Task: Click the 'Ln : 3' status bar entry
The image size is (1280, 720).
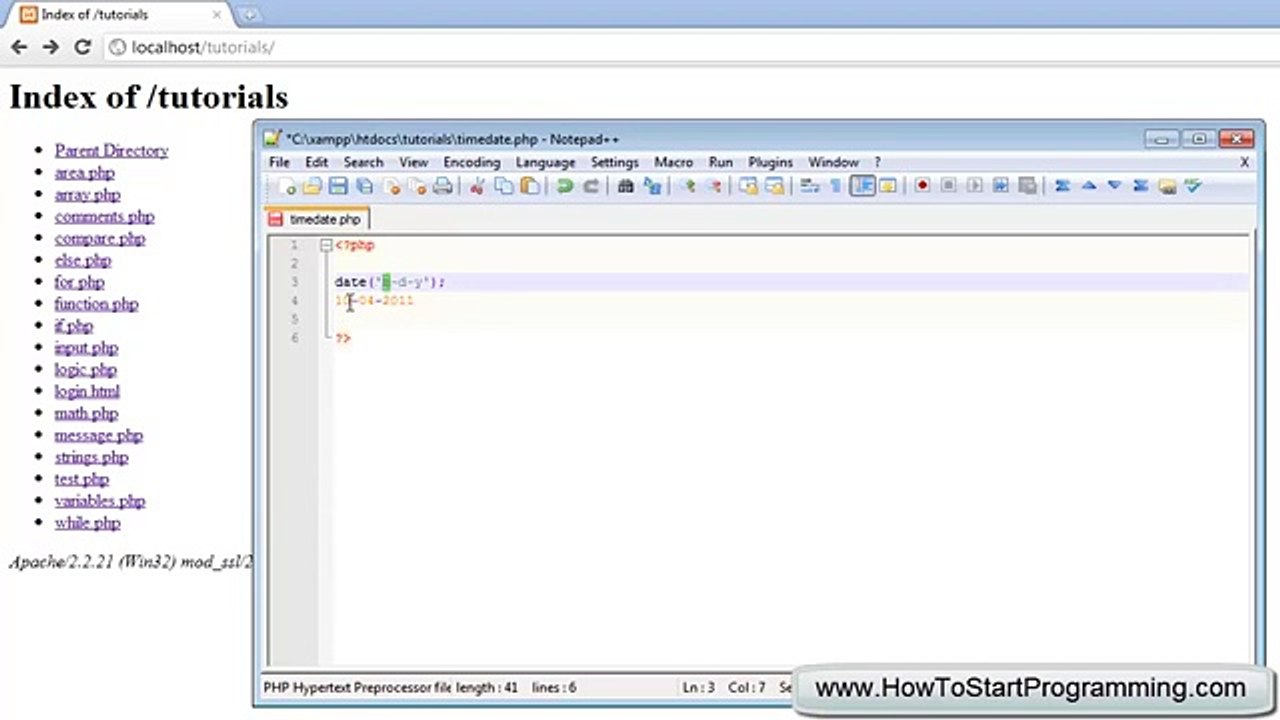Action: 699,688
